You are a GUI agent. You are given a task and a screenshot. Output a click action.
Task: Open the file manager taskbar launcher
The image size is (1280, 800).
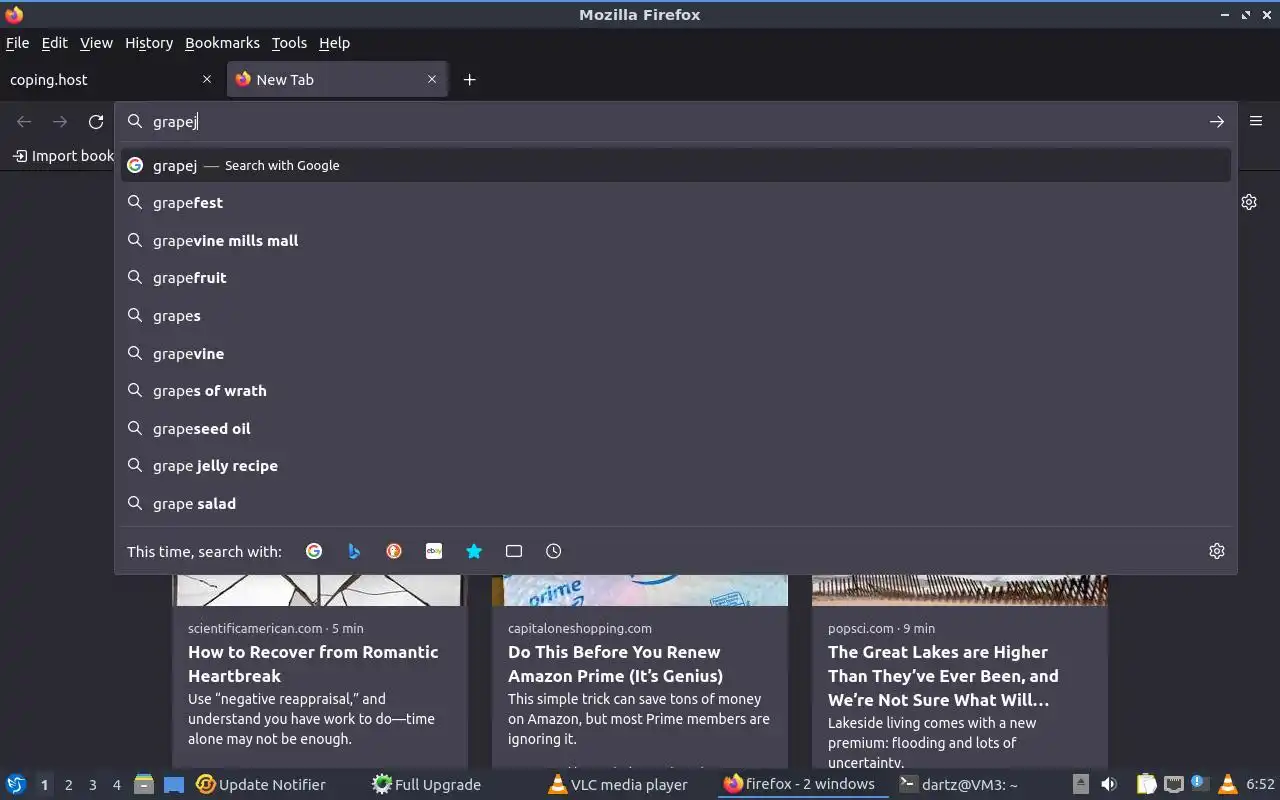(144, 785)
